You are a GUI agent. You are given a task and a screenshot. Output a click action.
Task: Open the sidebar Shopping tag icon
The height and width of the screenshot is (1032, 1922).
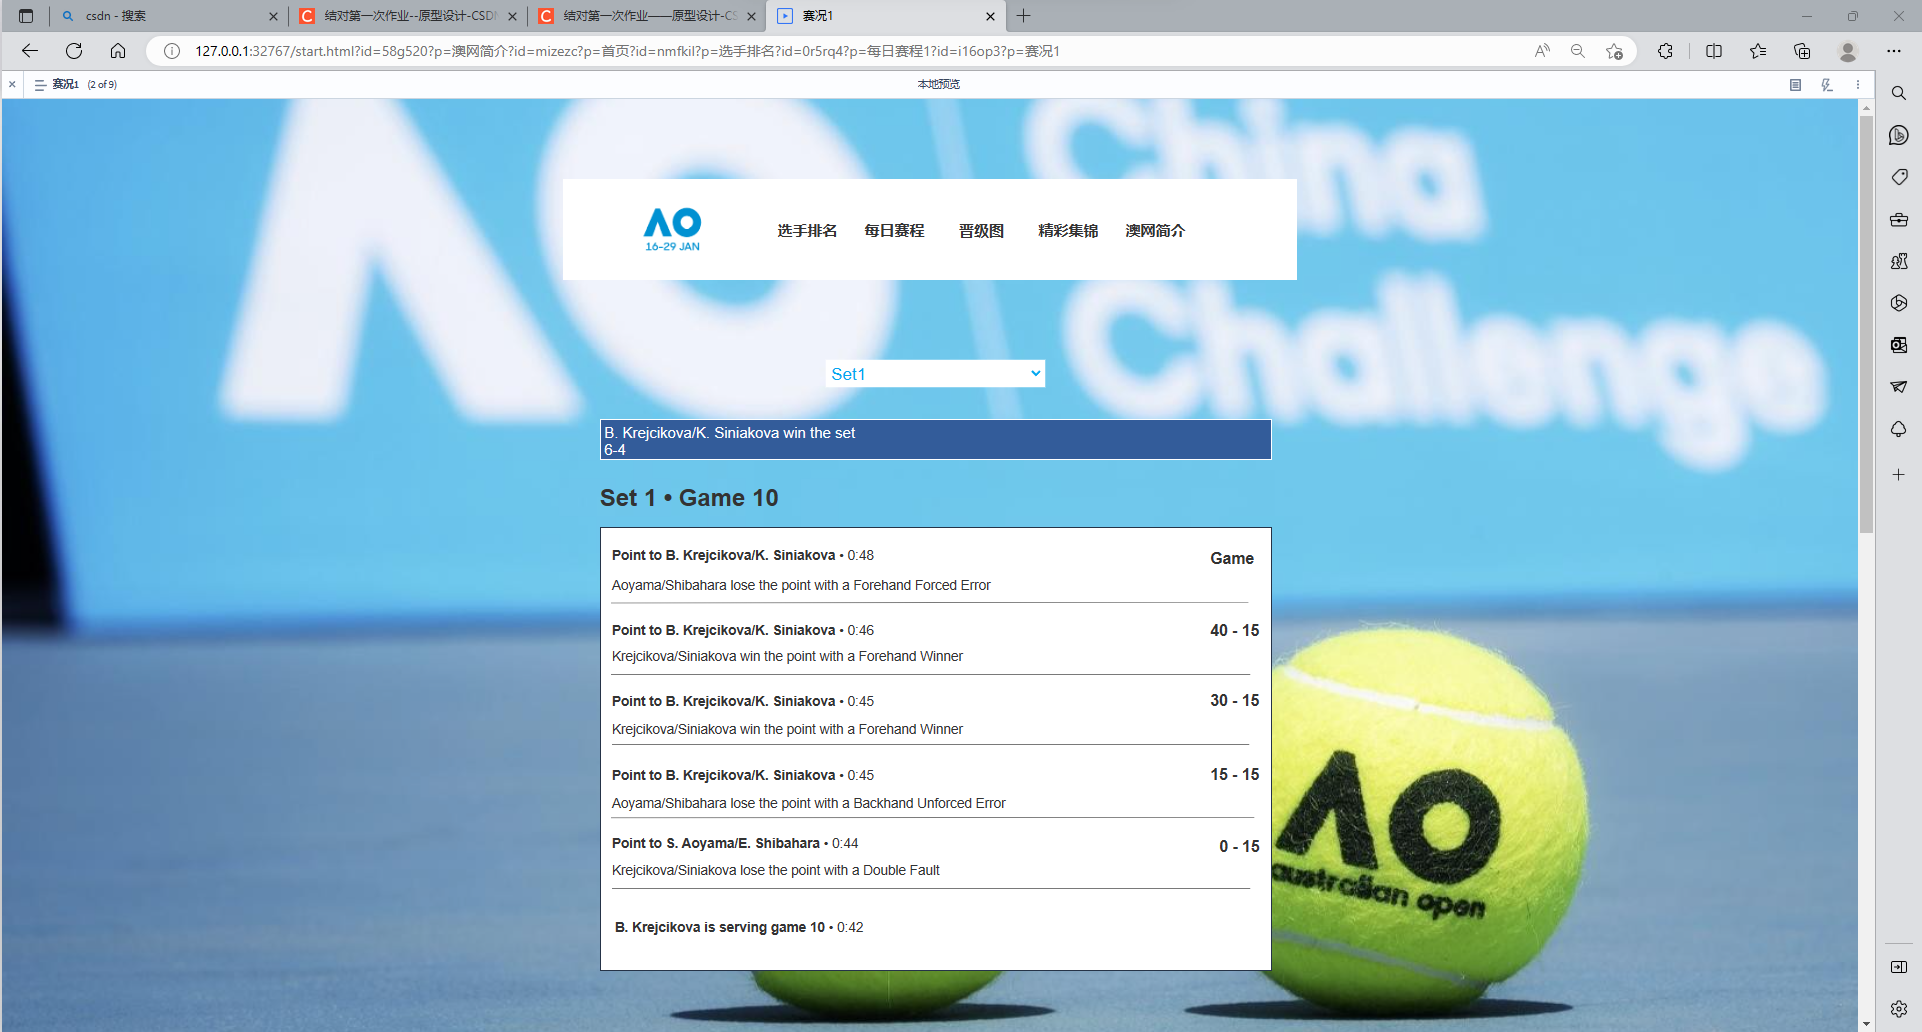coord(1899,177)
